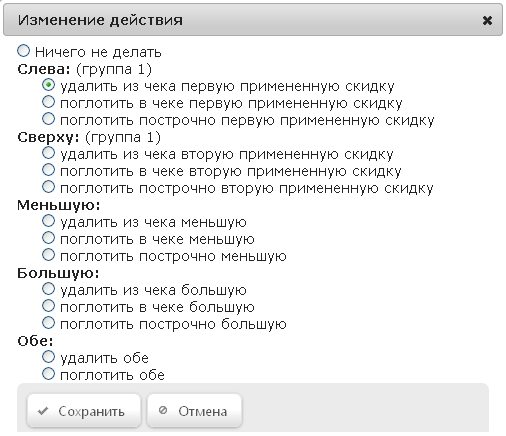Viewport: 506px width, 436px height.
Task: Select the удалить обе option
Action: tap(48, 357)
